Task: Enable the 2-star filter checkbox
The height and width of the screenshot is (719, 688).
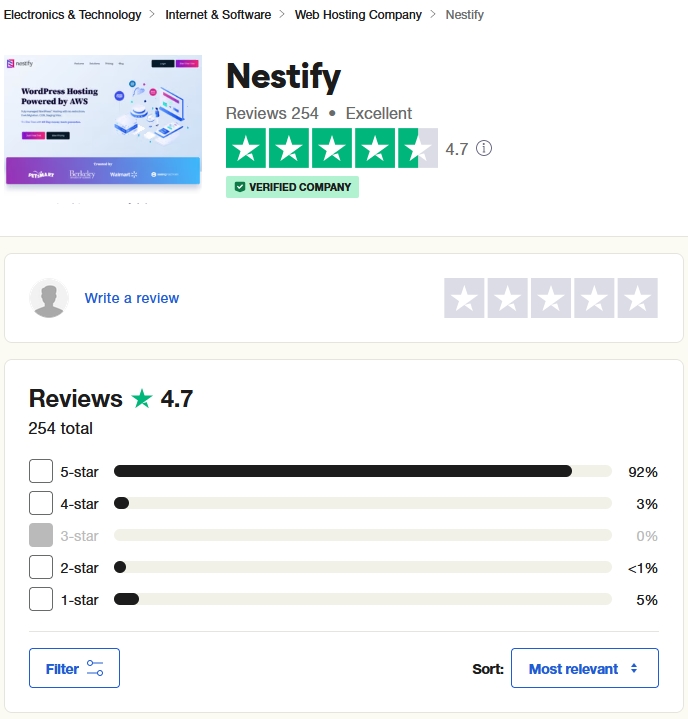Action: pos(41,567)
